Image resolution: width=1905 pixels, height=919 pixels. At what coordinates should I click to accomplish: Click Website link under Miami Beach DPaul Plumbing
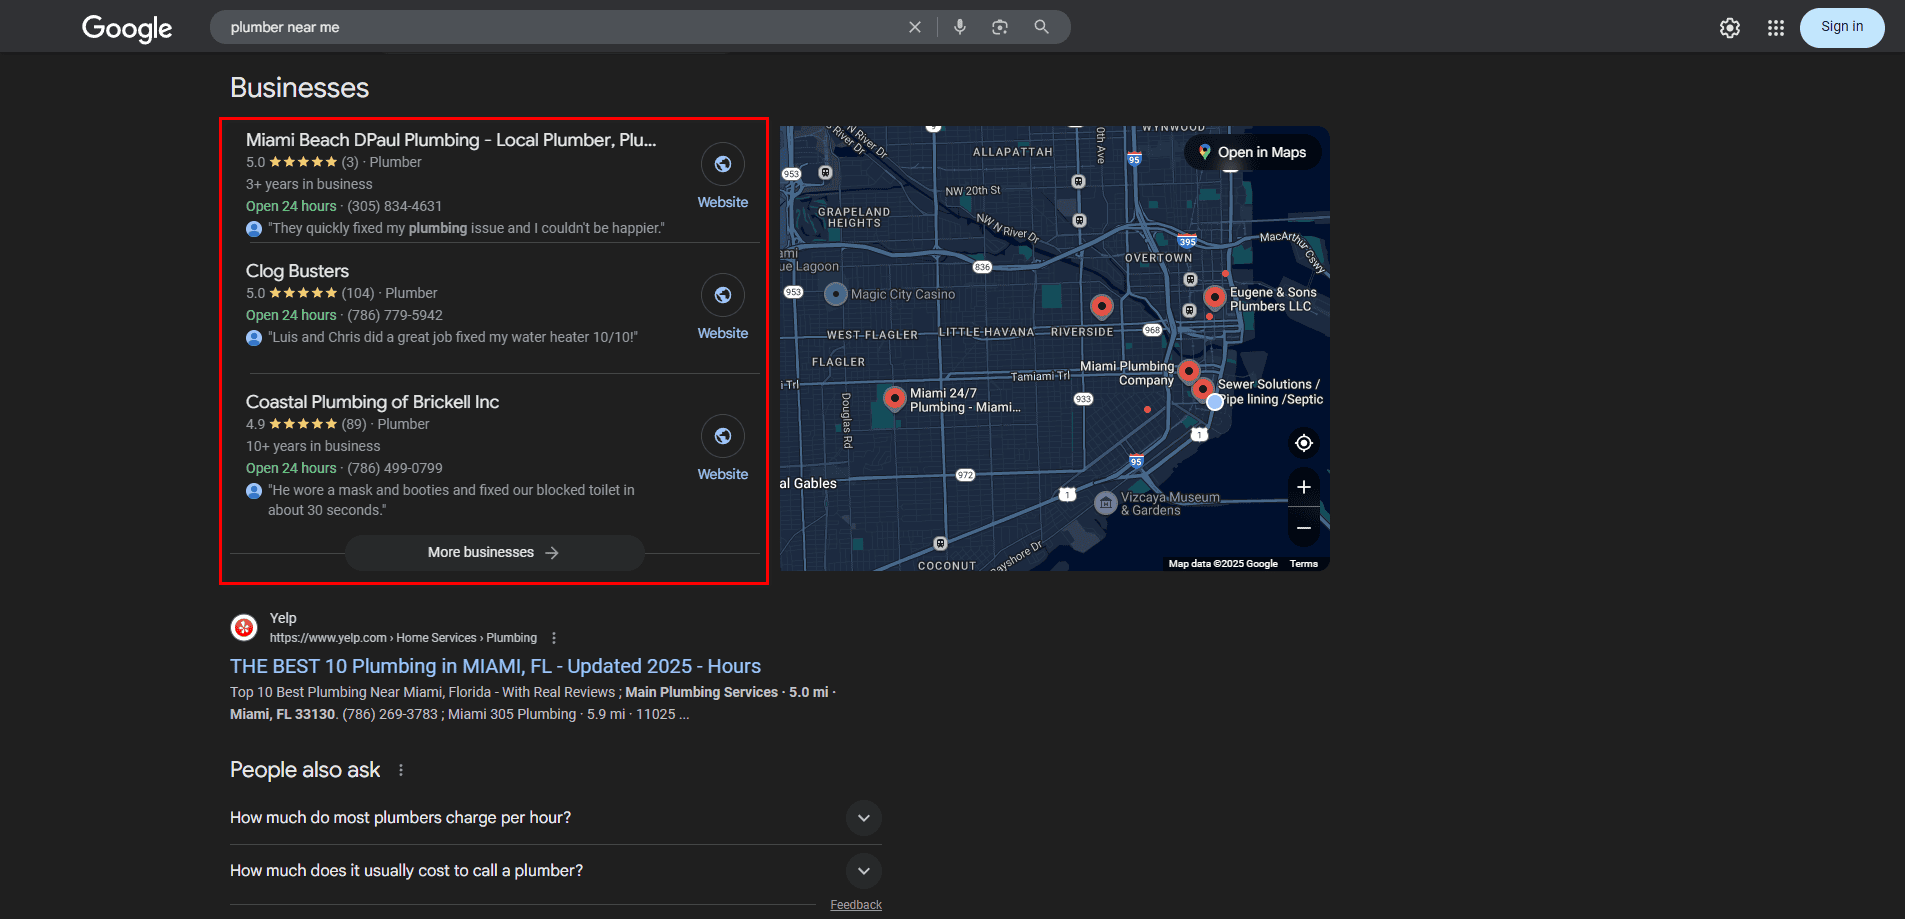[x=723, y=202]
